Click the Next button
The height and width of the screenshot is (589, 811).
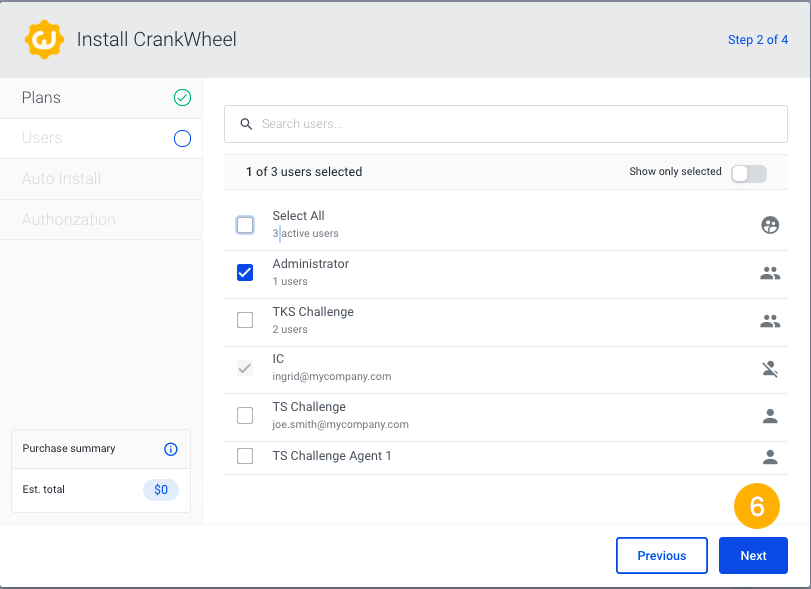tap(753, 555)
